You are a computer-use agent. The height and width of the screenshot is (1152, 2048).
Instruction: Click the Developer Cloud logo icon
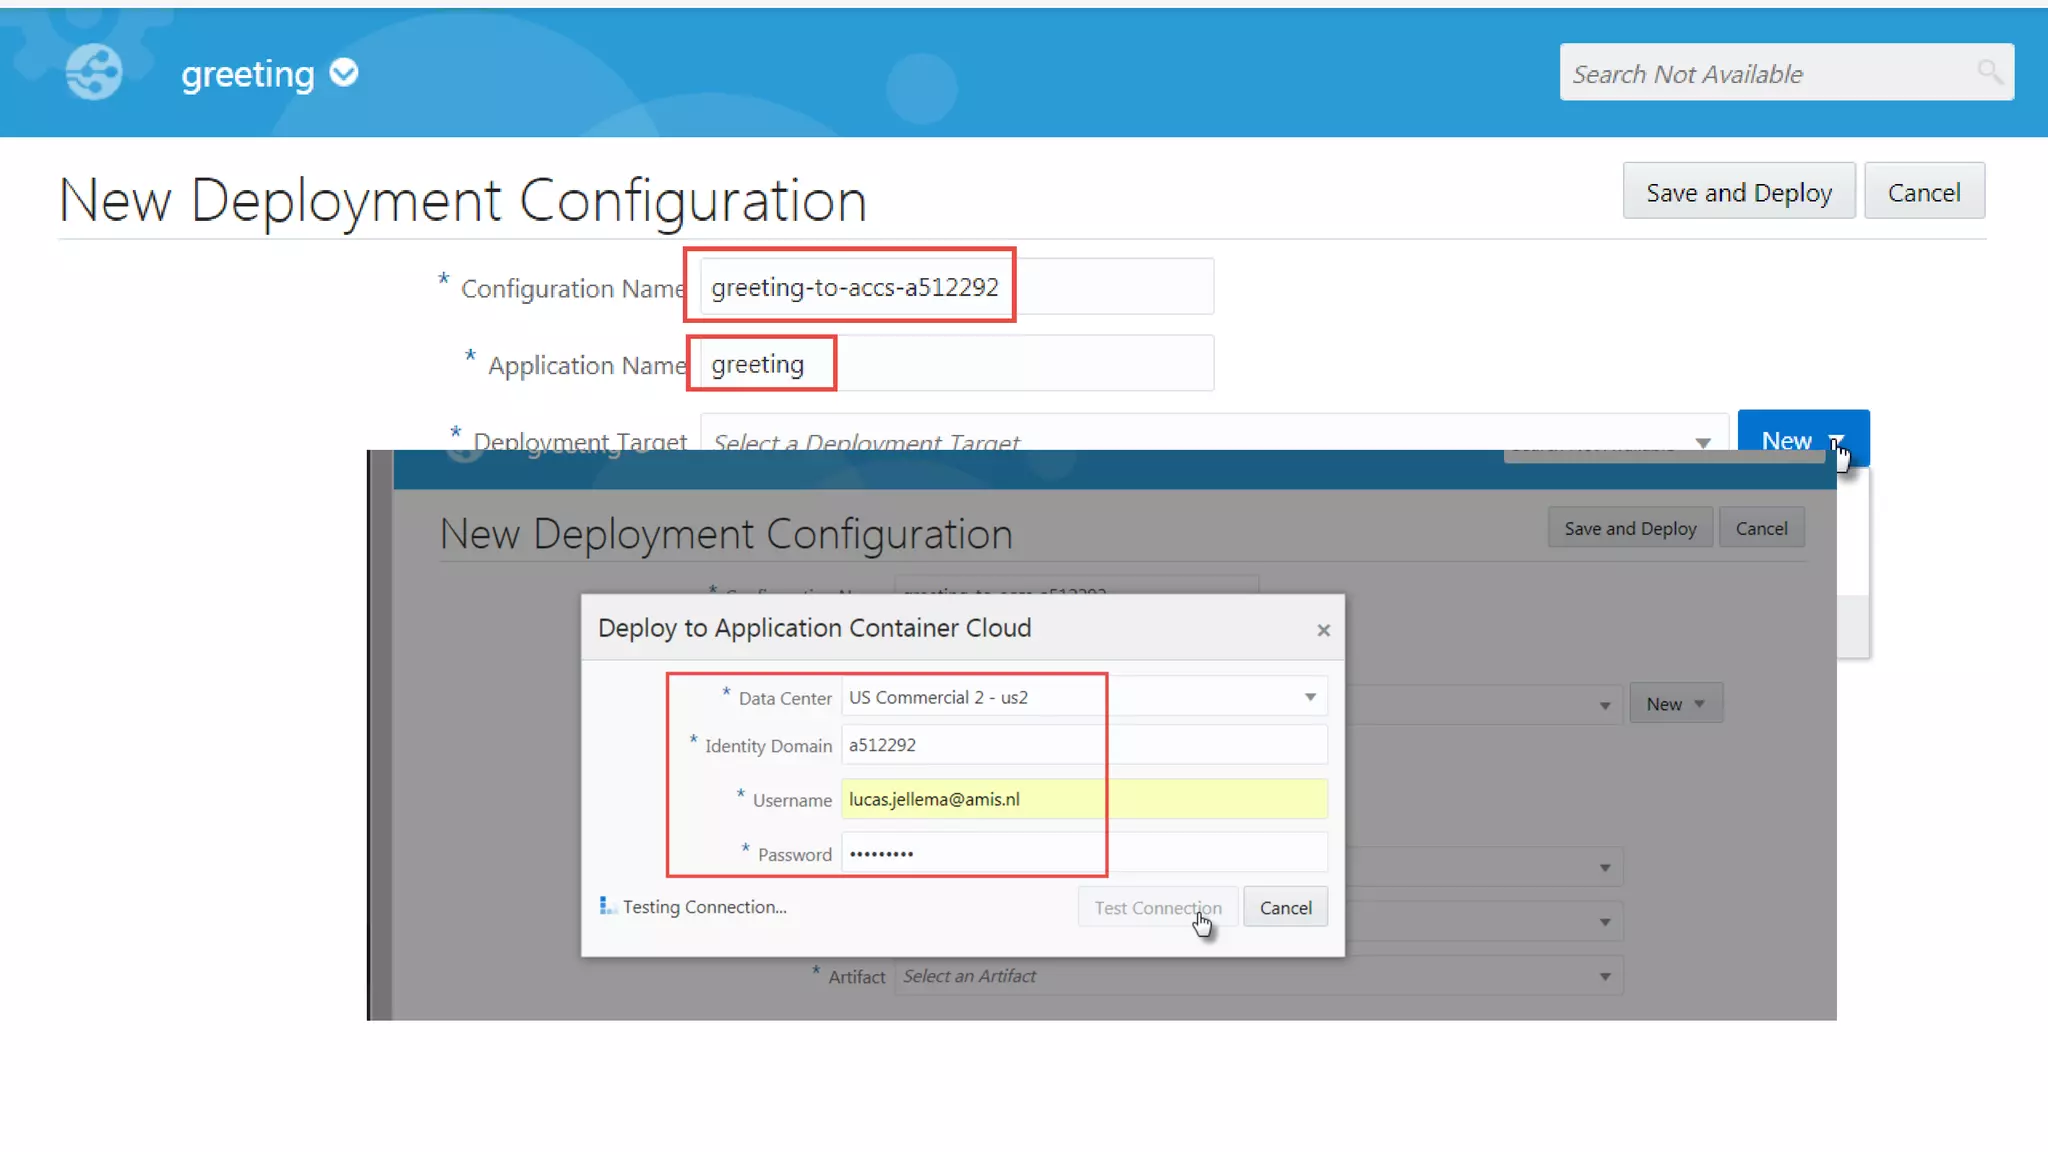pos(93,72)
